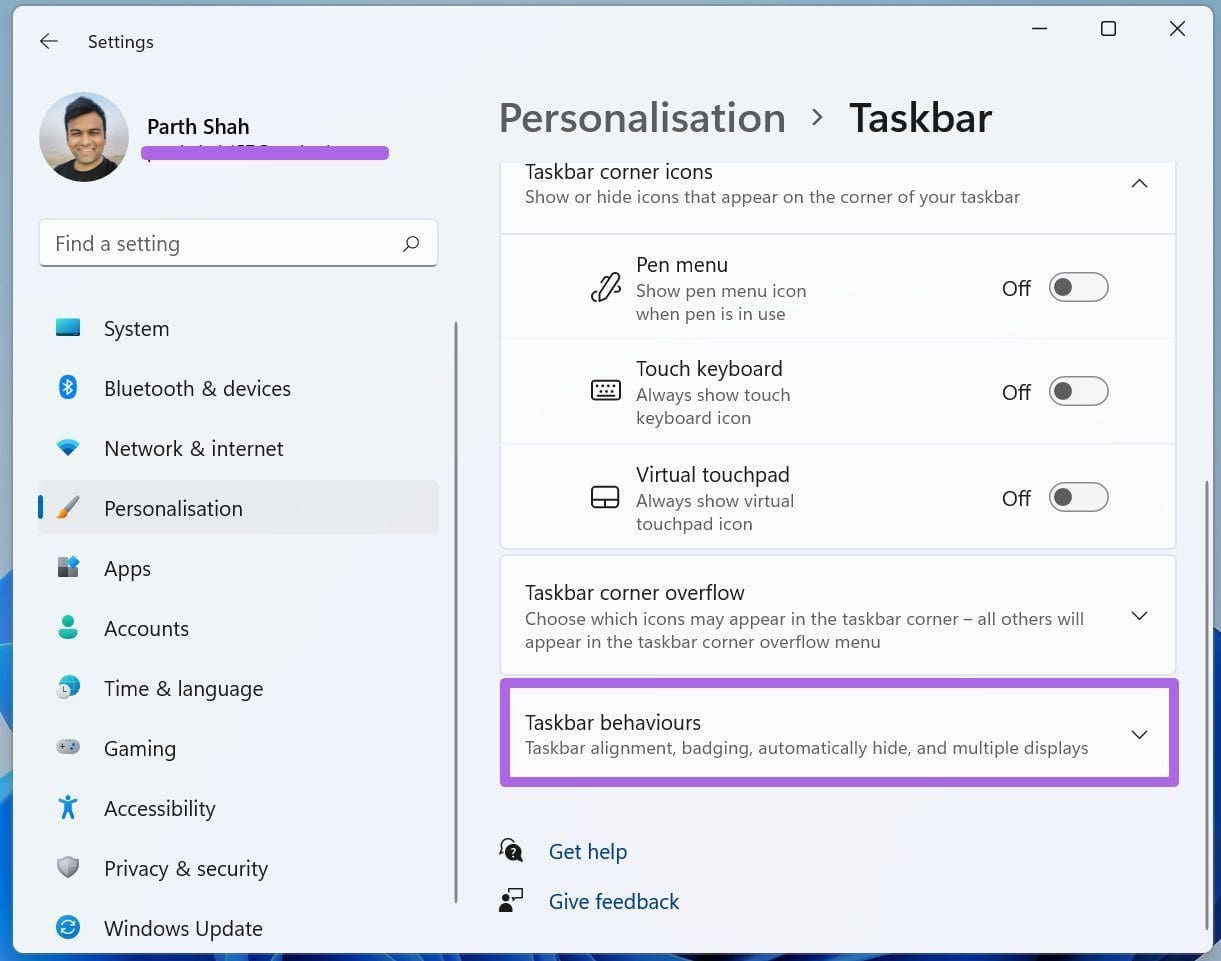1221x961 pixels.
Task: Switch on the Virtual touchpad toggle
Action: click(1078, 497)
